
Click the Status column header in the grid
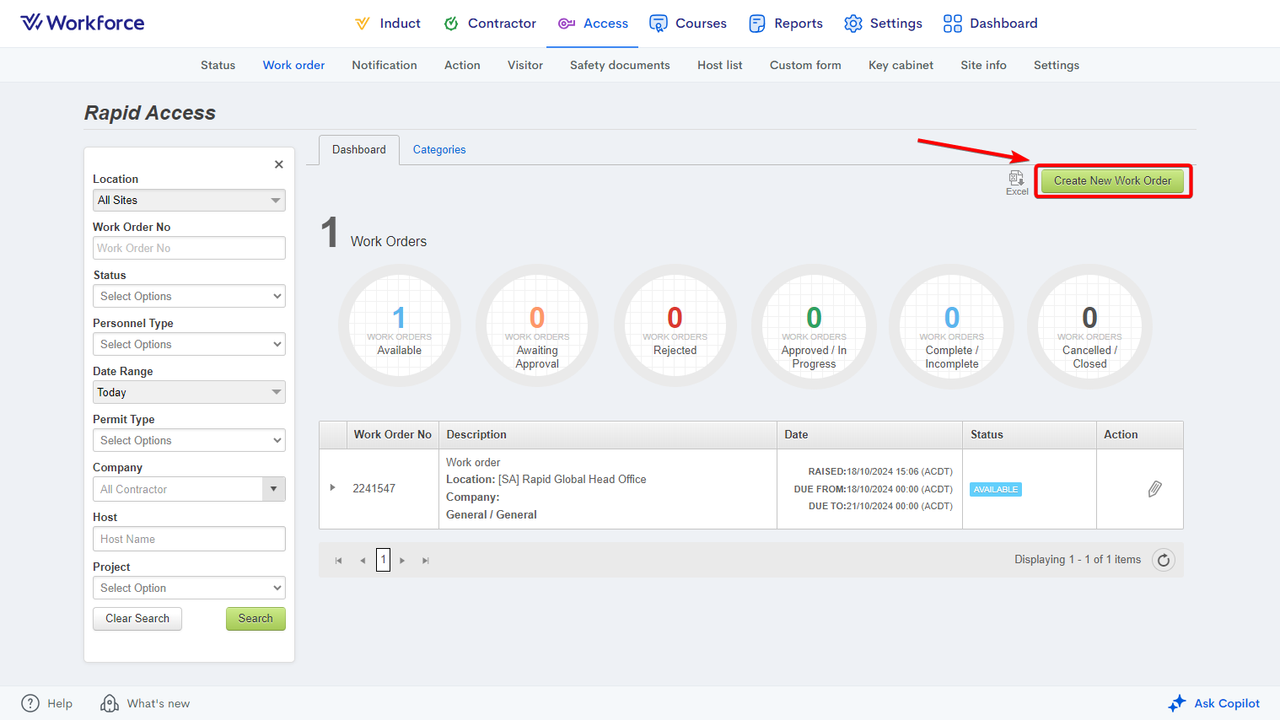point(1030,435)
